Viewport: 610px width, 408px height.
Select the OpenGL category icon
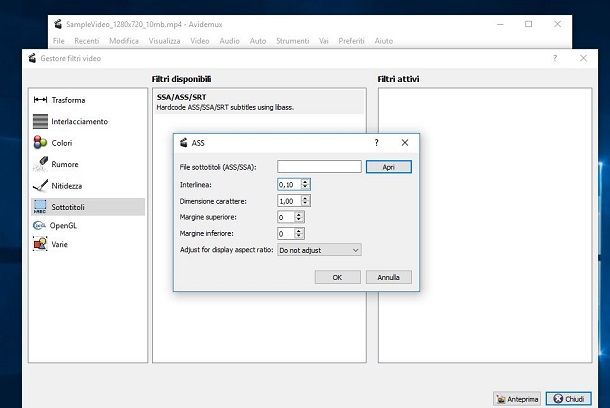tap(39, 226)
